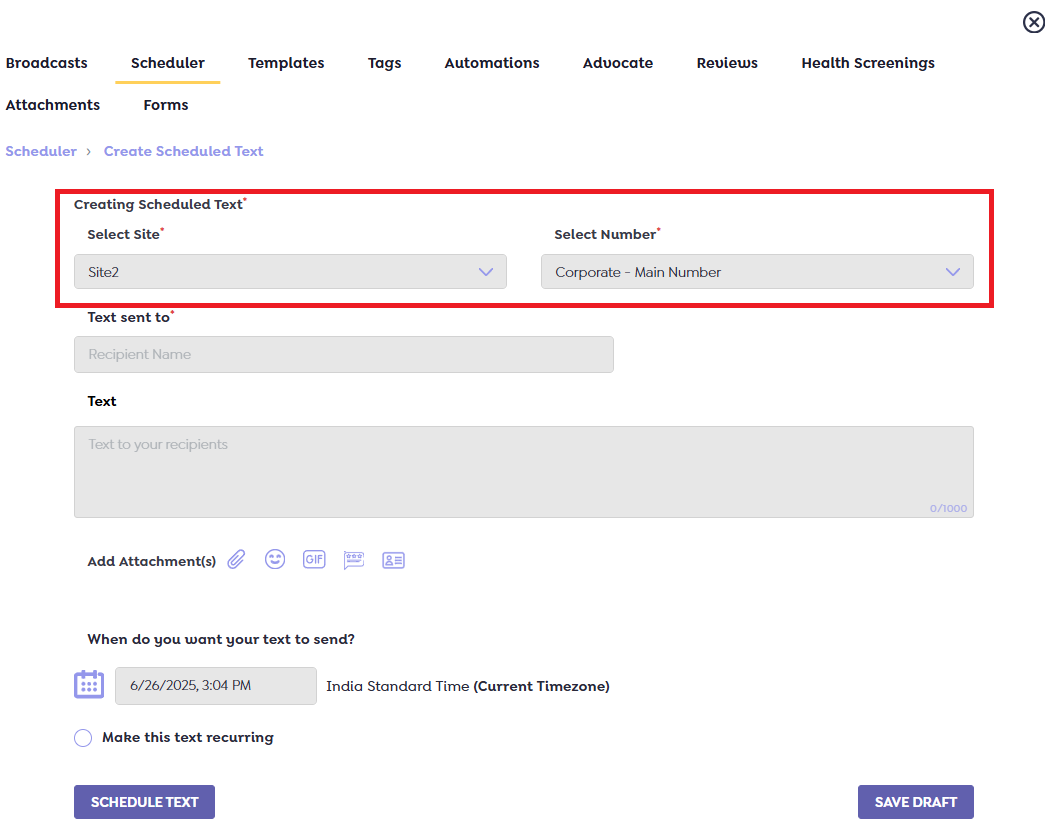1047x822 pixels.
Task: Open the Select Number dropdown
Action: [757, 272]
